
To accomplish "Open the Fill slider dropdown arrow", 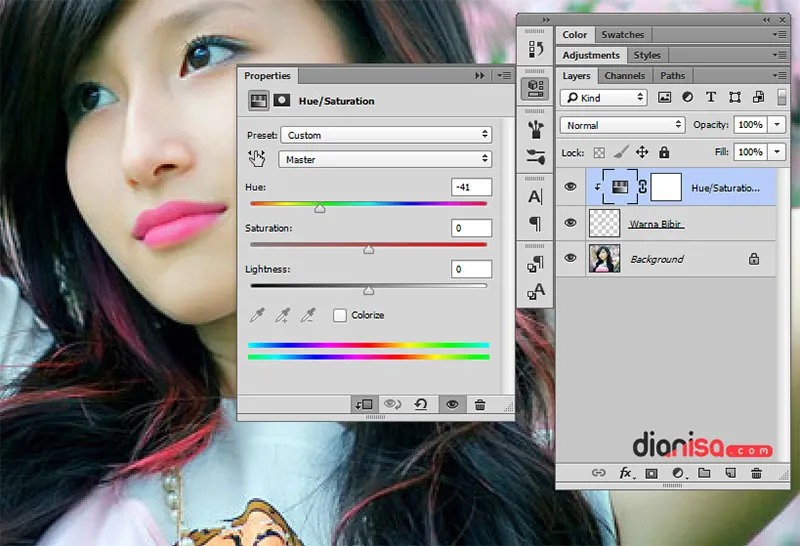I will click(777, 152).
